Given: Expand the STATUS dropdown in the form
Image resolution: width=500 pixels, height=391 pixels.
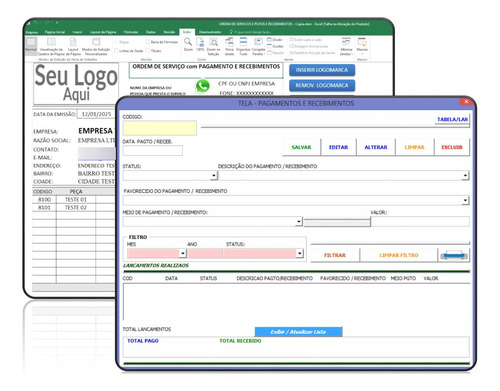Looking at the screenshot, I should (214, 175).
